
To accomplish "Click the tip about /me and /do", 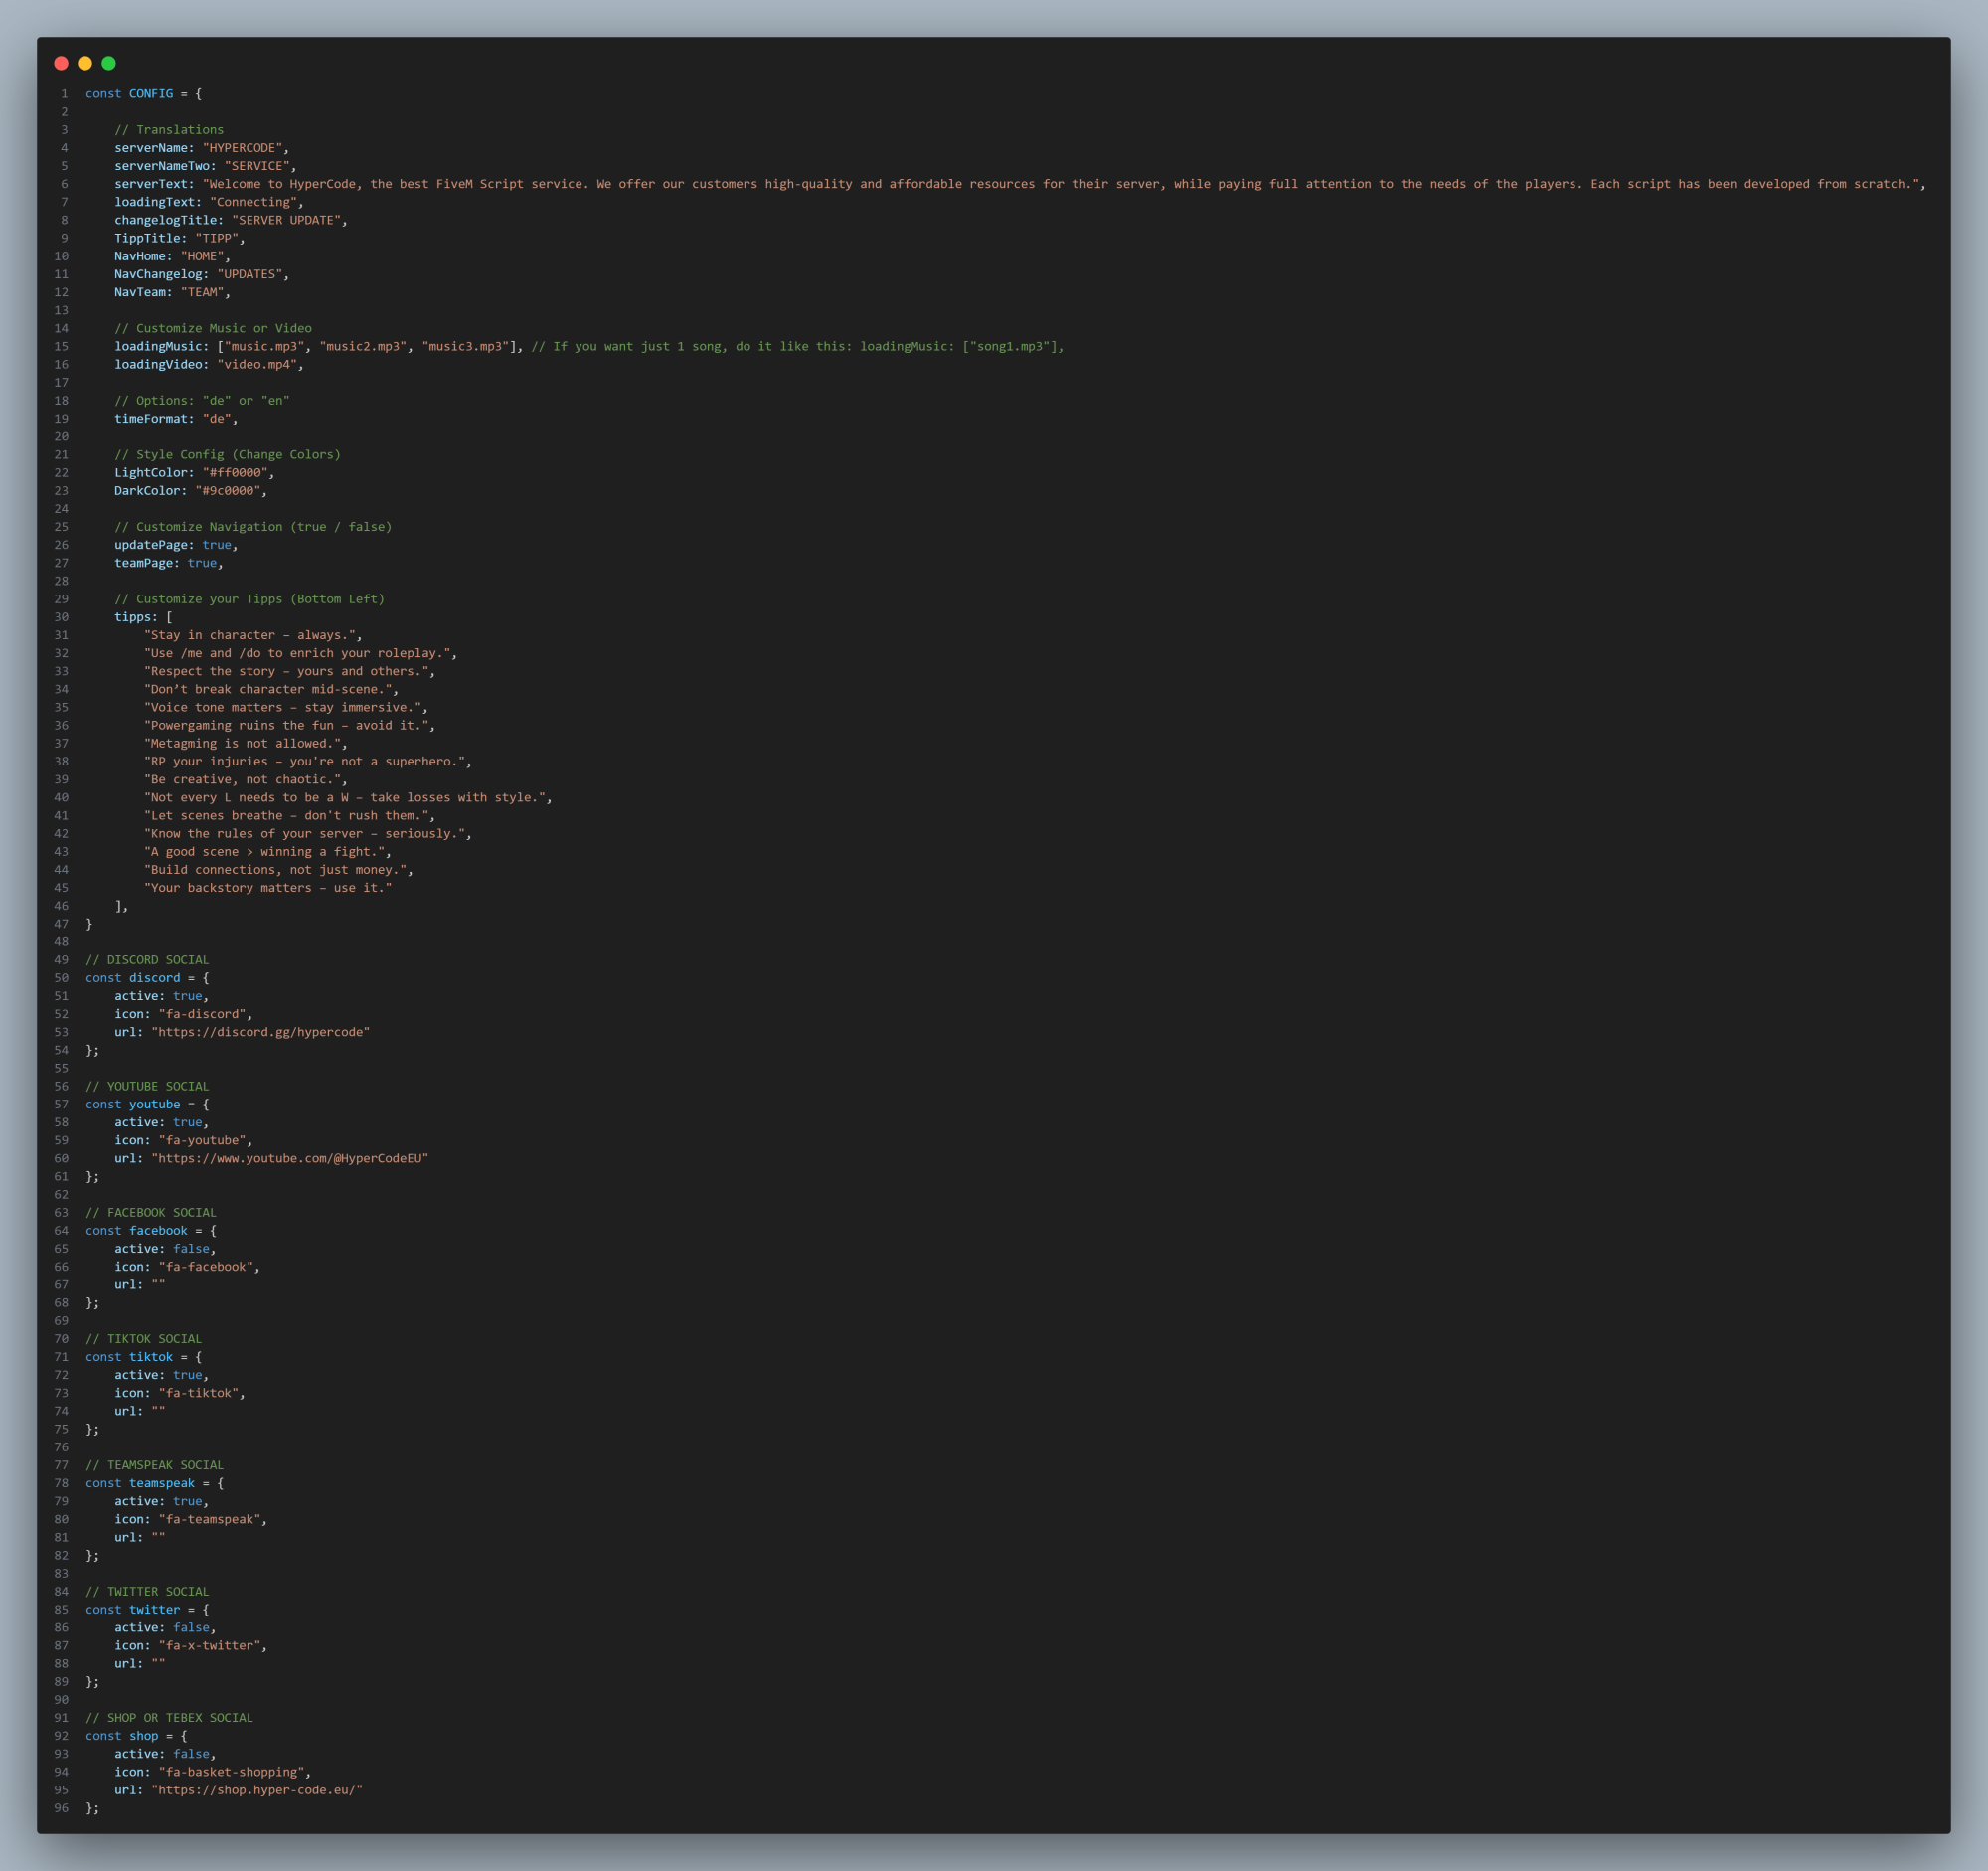I will 297,653.
